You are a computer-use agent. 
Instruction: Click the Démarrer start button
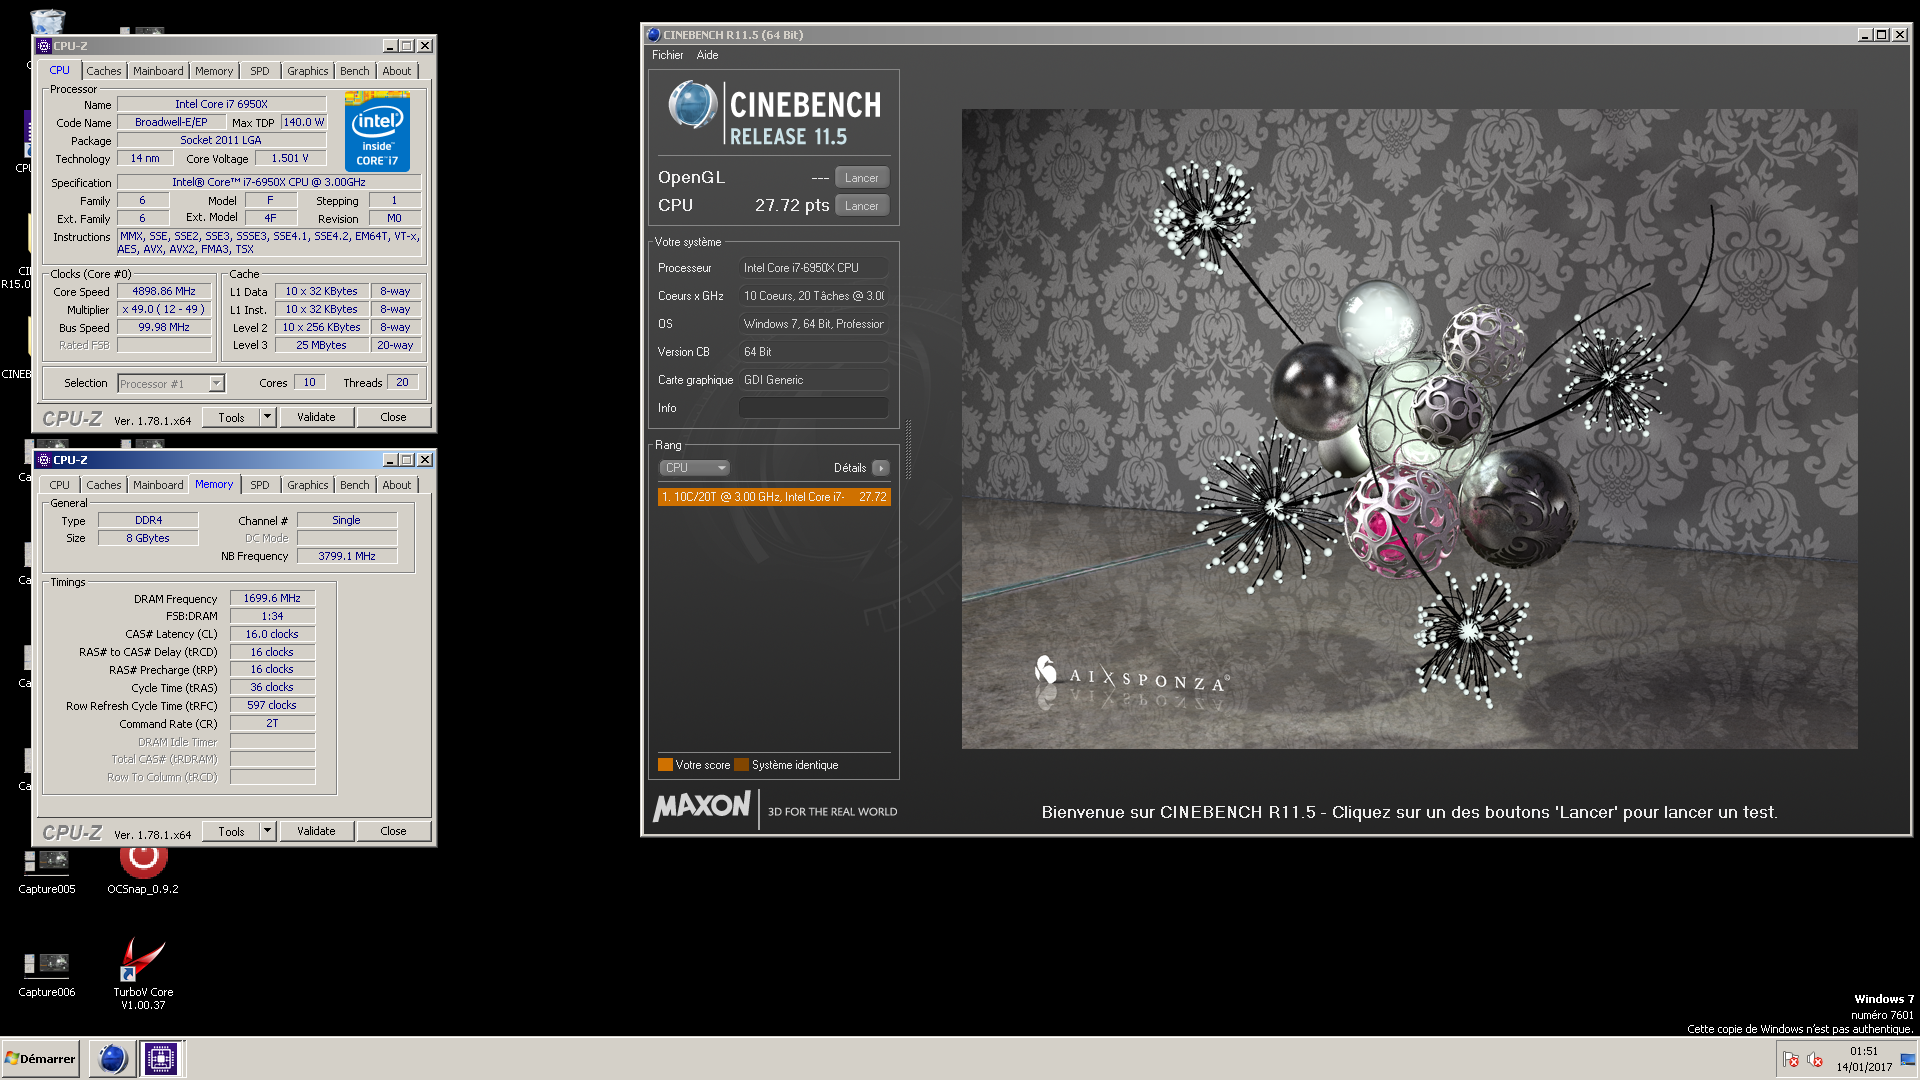(x=40, y=1058)
